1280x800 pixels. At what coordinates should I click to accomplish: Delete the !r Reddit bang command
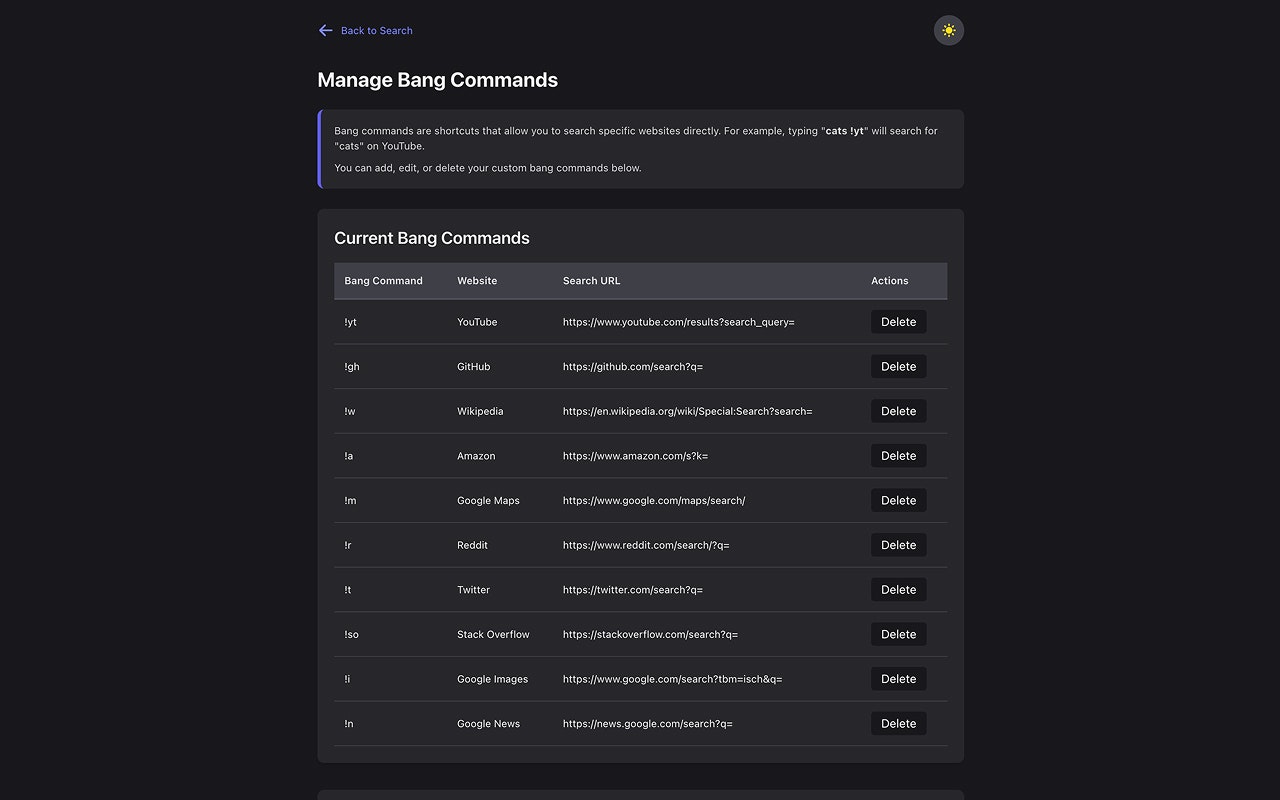[x=898, y=545]
